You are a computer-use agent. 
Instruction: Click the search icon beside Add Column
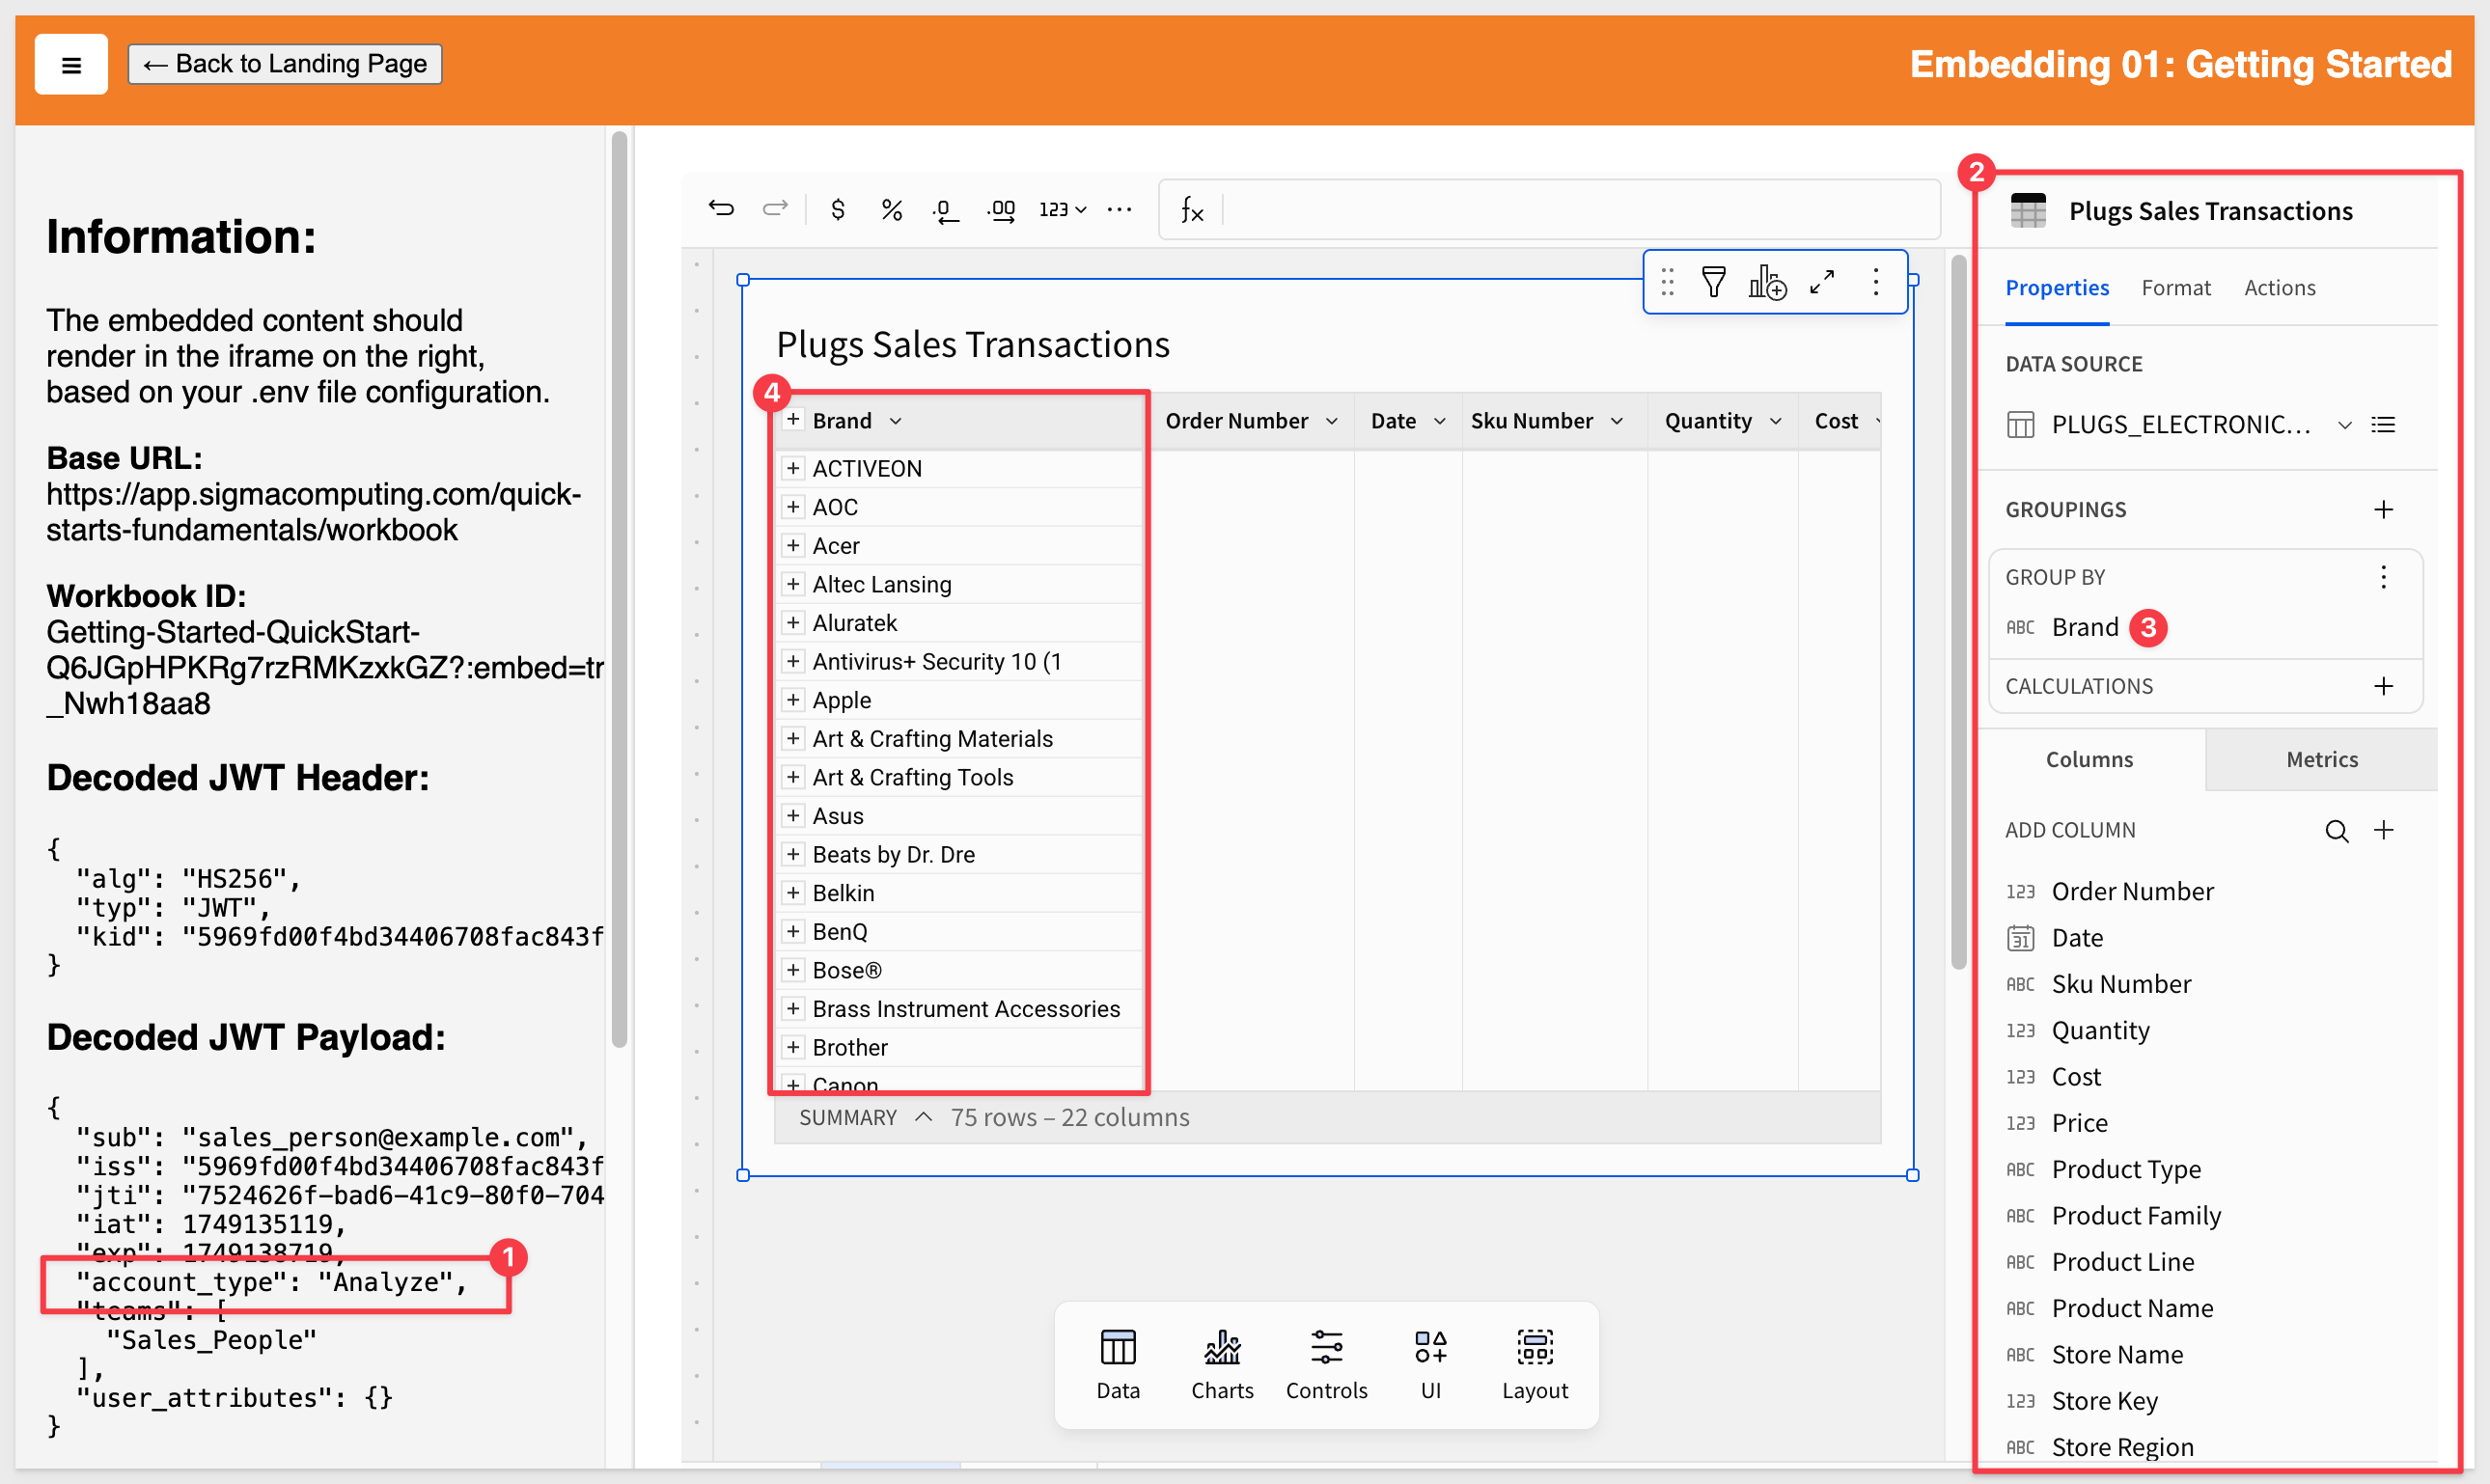[x=2336, y=830]
